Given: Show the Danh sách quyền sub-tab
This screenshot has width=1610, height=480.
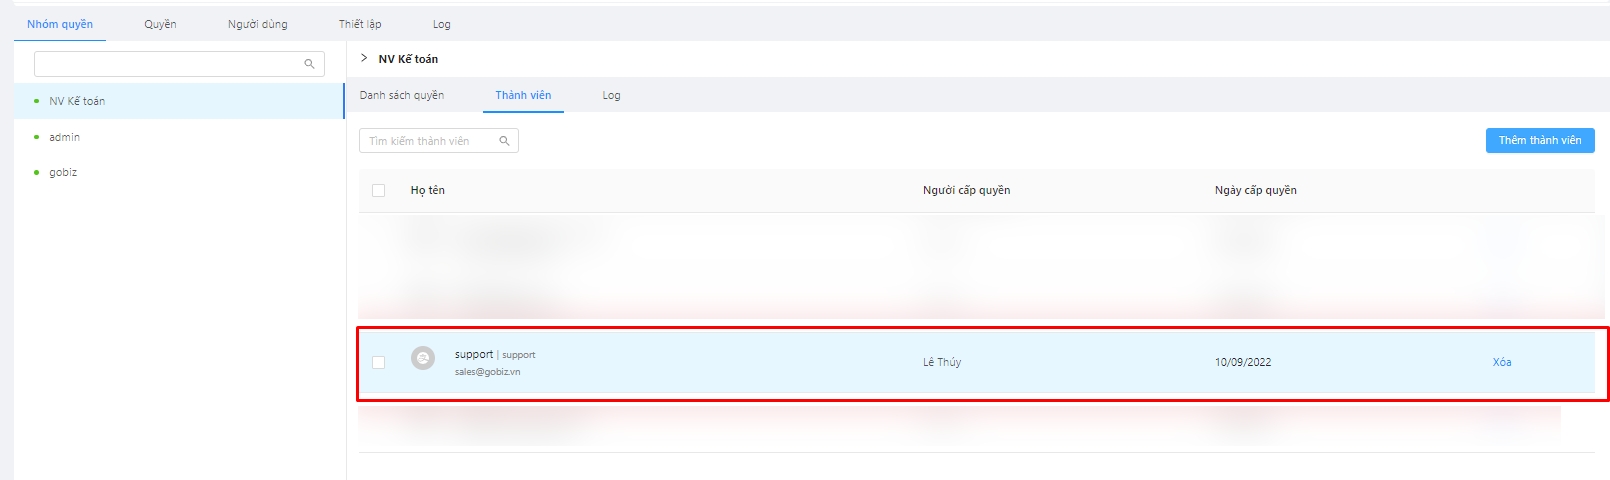Looking at the screenshot, I should (x=402, y=95).
